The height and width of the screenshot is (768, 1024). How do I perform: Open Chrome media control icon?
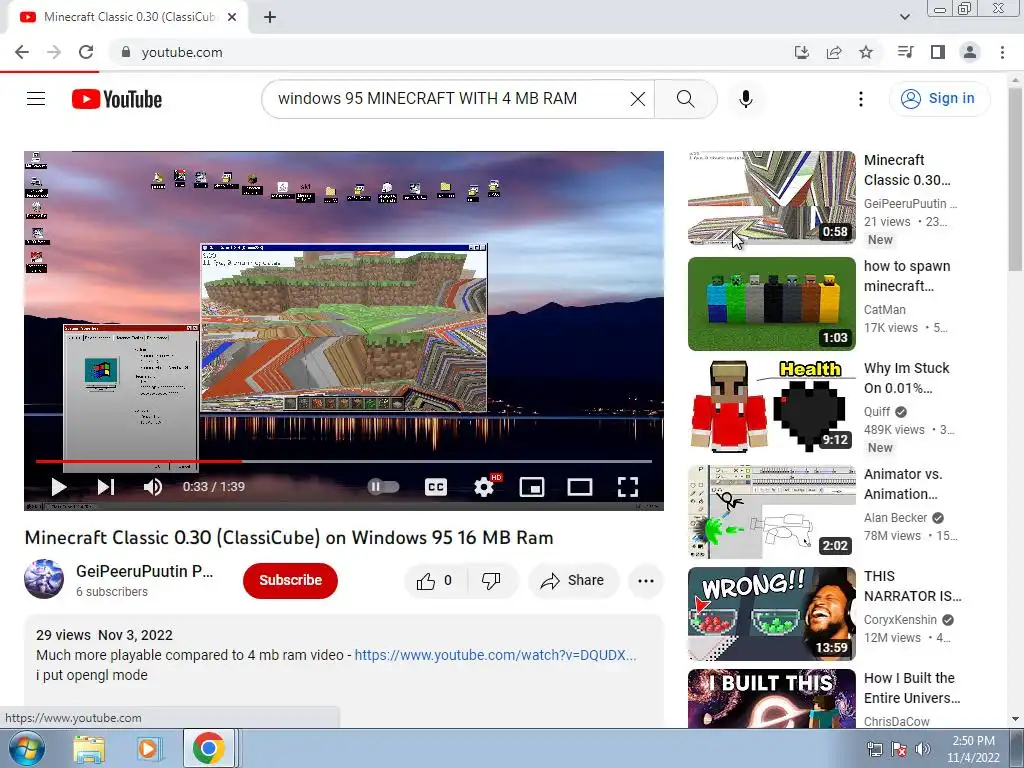pyautogui.click(x=905, y=52)
